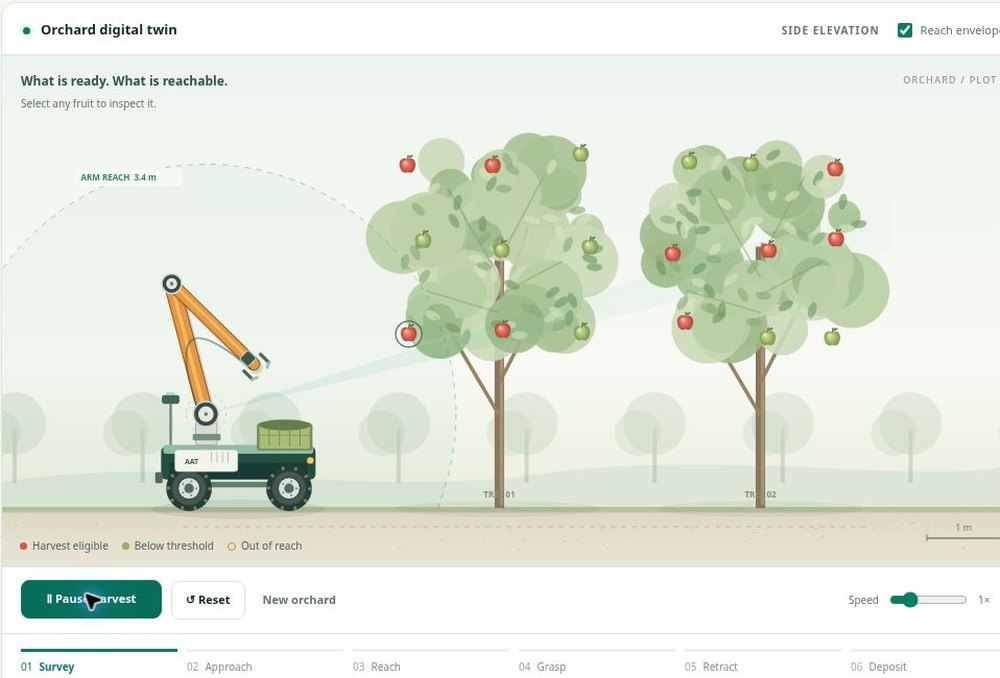This screenshot has width=1000, height=678.
Task: Click the Orchard digital twin title
Action: click(x=108, y=30)
